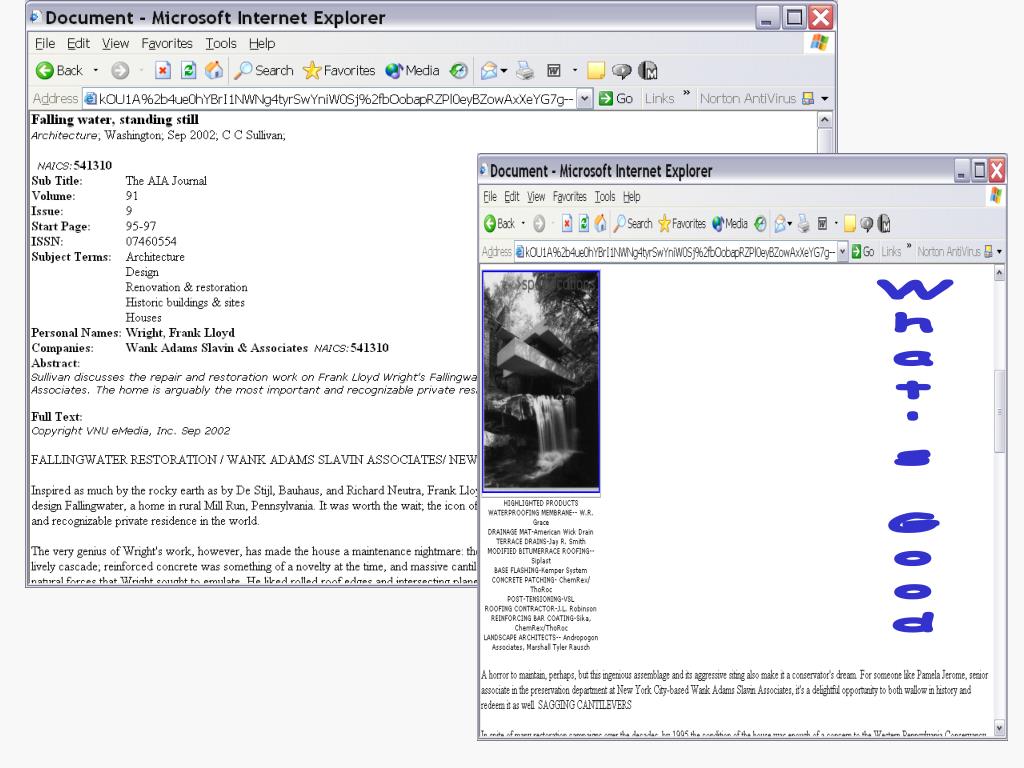Click Messenger icon in rear window toolbar
This screenshot has height=768, width=1024.
[x=648, y=71]
